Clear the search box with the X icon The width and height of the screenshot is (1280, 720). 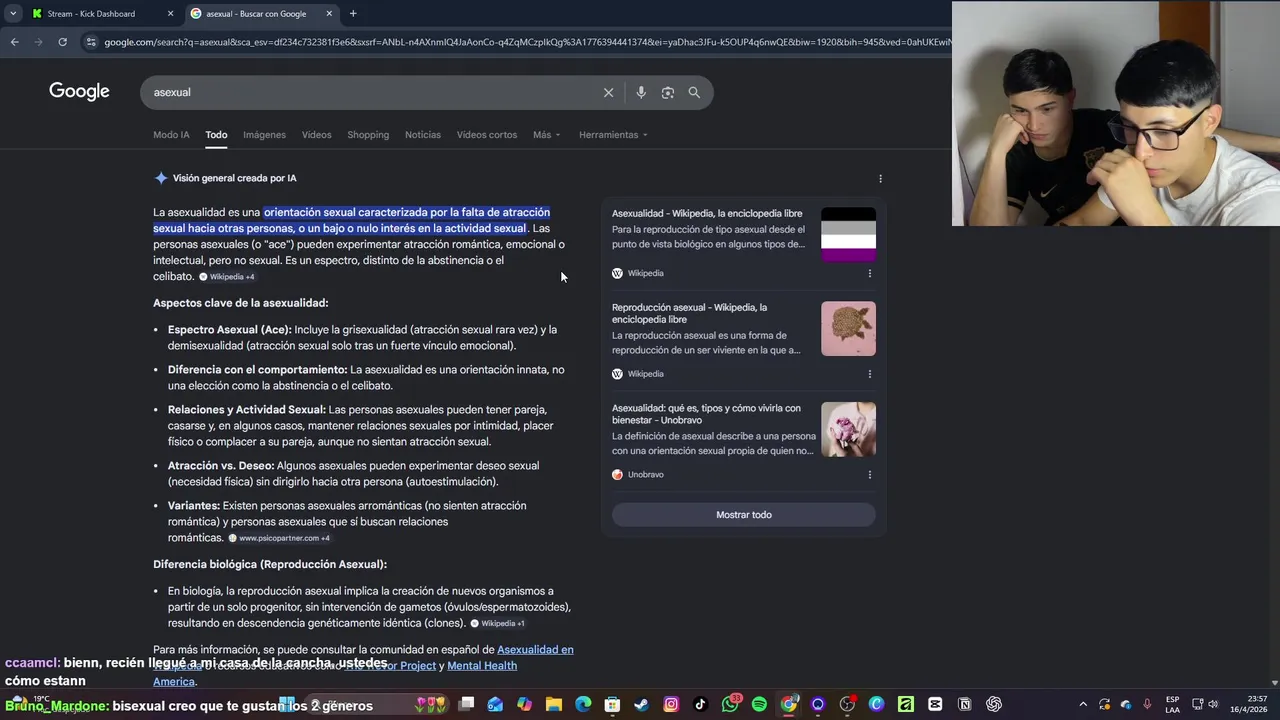[x=608, y=92]
